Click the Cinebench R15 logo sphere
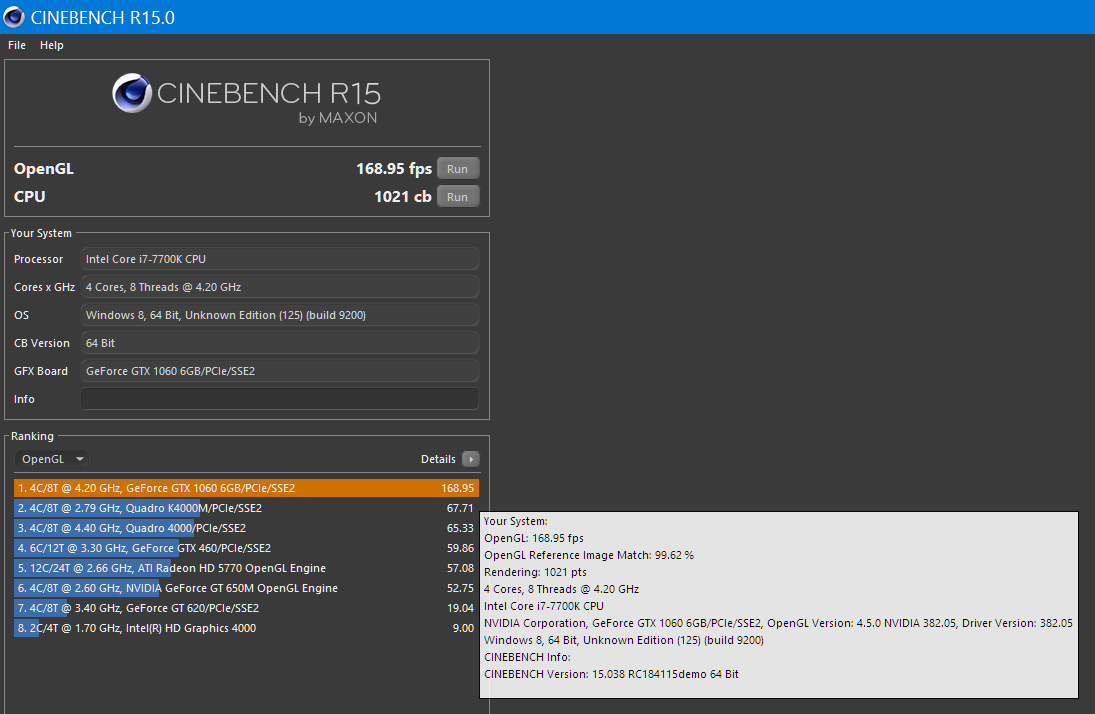The width and height of the screenshot is (1095, 714). tap(132, 93)
